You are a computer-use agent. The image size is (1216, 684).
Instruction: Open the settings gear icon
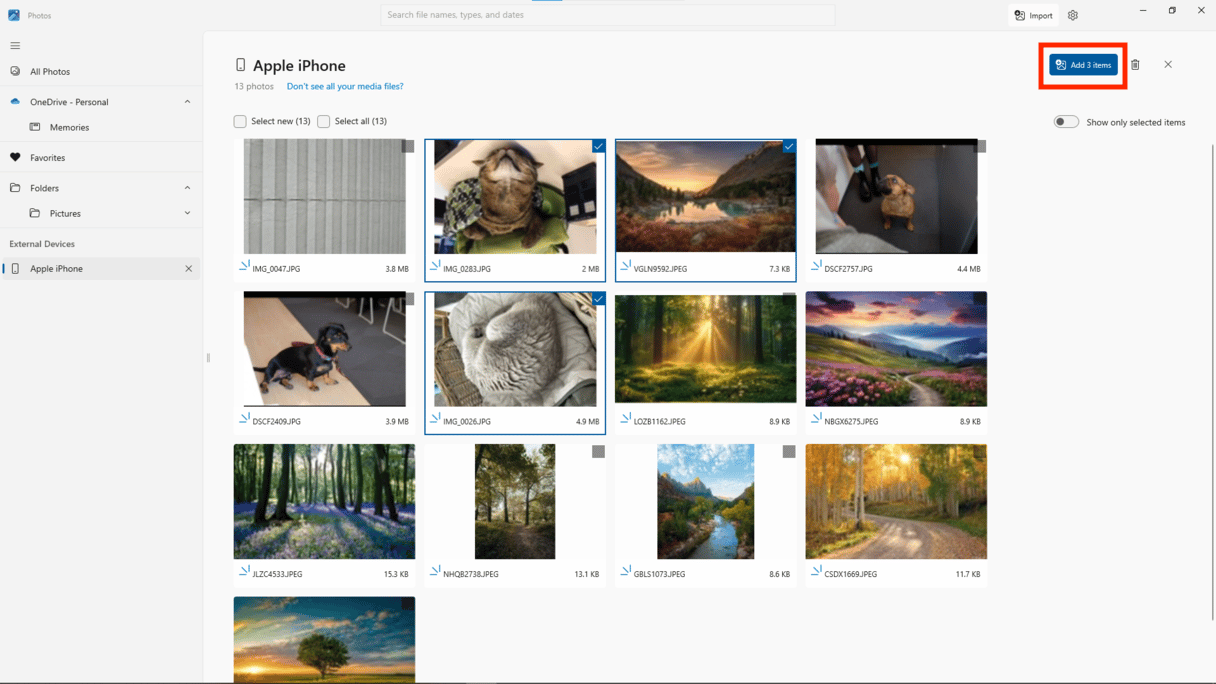[1073, 16]
